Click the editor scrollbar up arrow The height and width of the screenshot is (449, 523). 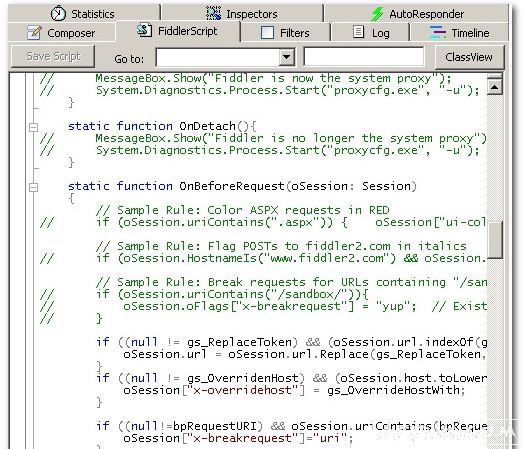pyautogui.click(x=494, y=87)
